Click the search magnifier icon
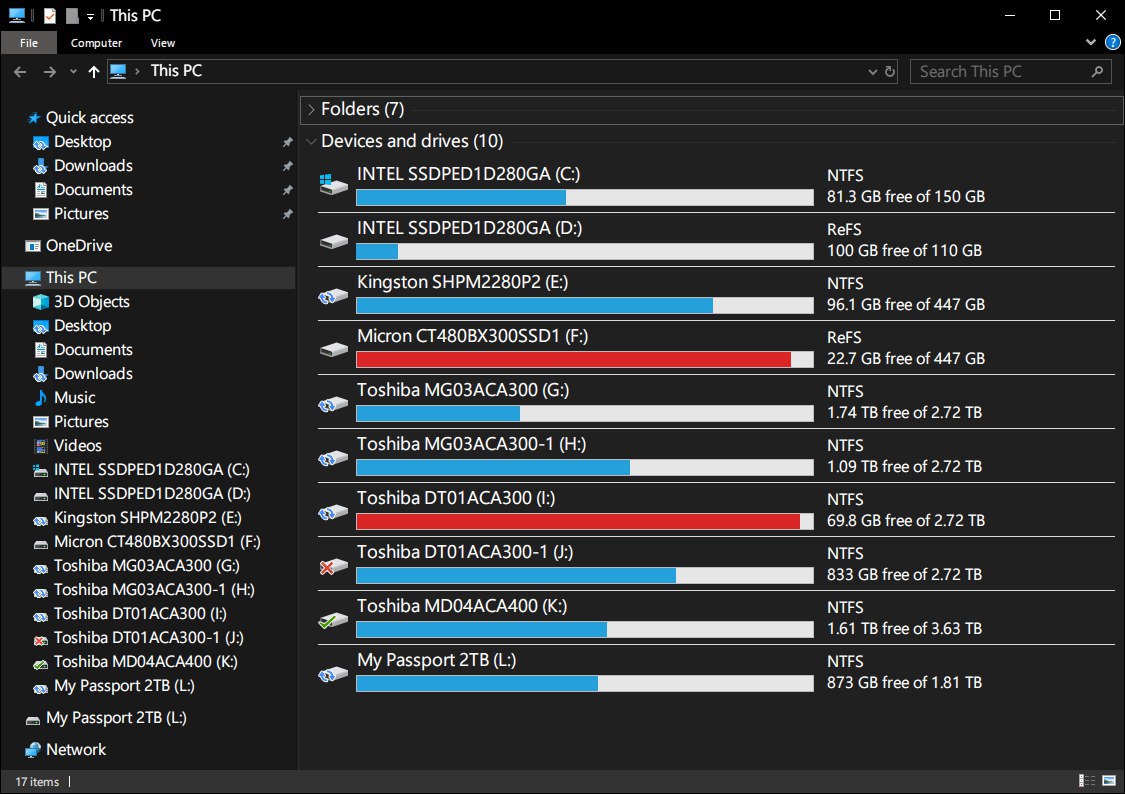1125x794 pixels. (x=1097, y=72)
